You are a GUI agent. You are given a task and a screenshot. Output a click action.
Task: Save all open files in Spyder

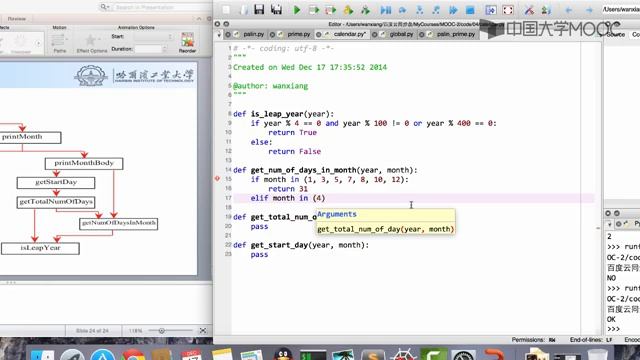coord(276,9)
